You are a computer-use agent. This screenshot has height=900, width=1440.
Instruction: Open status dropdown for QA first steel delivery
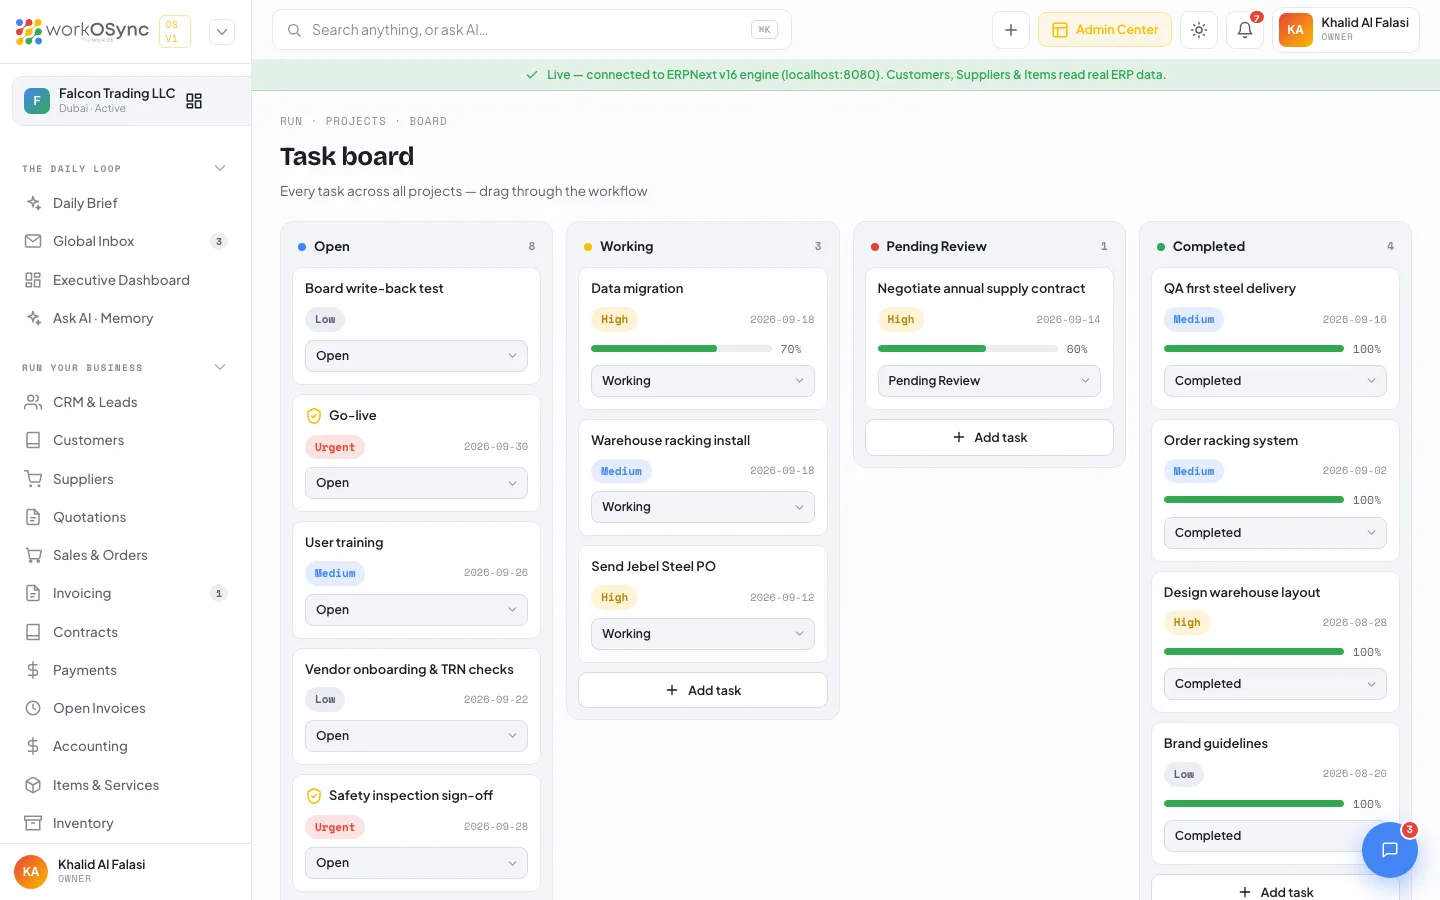tap(1275, 381)
